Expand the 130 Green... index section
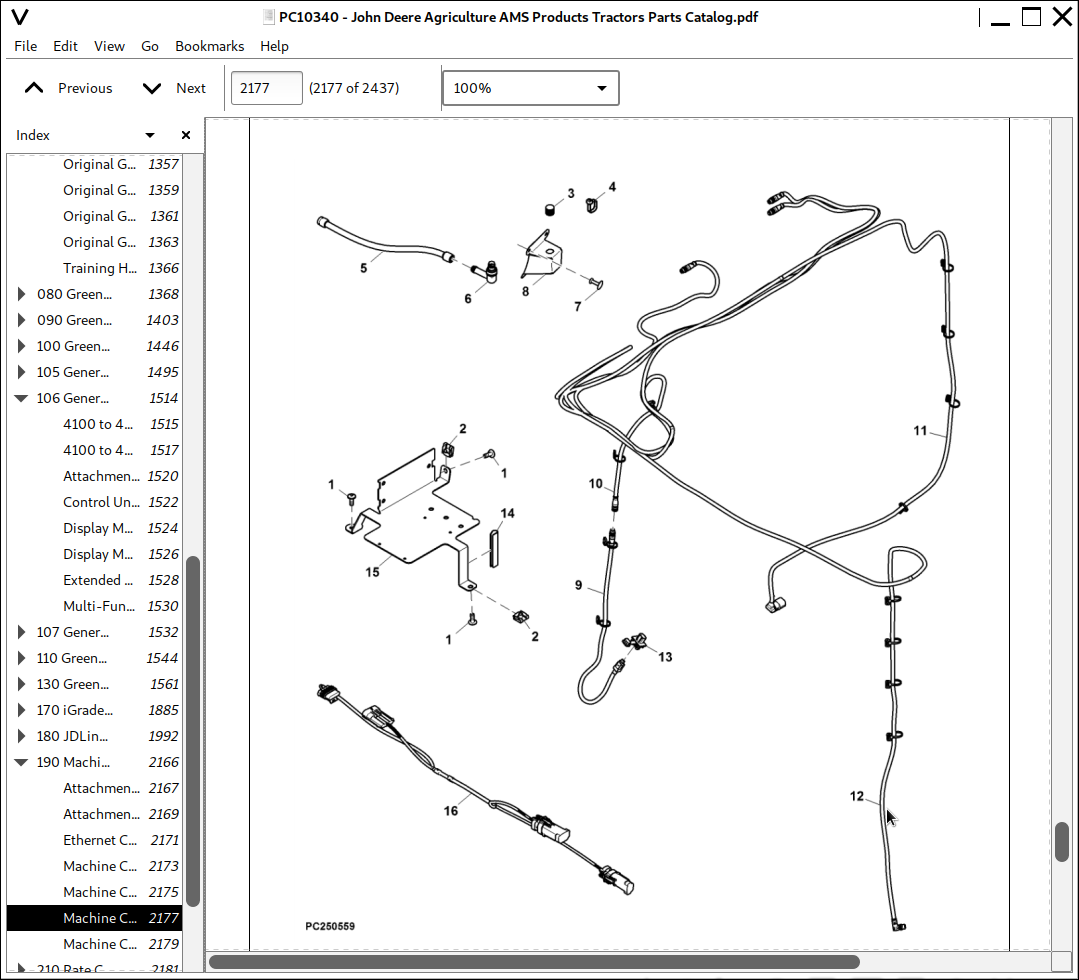1079x980 pixels. click(x=21, y=684)
